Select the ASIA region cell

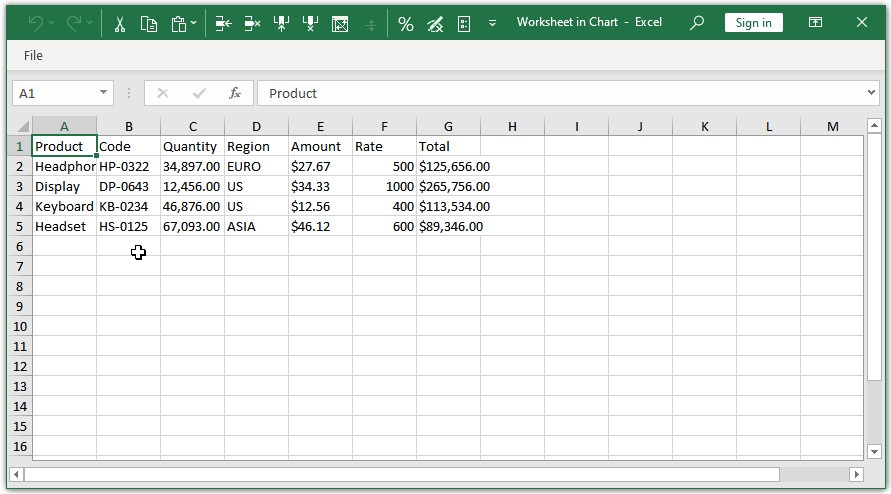(256, 226)
